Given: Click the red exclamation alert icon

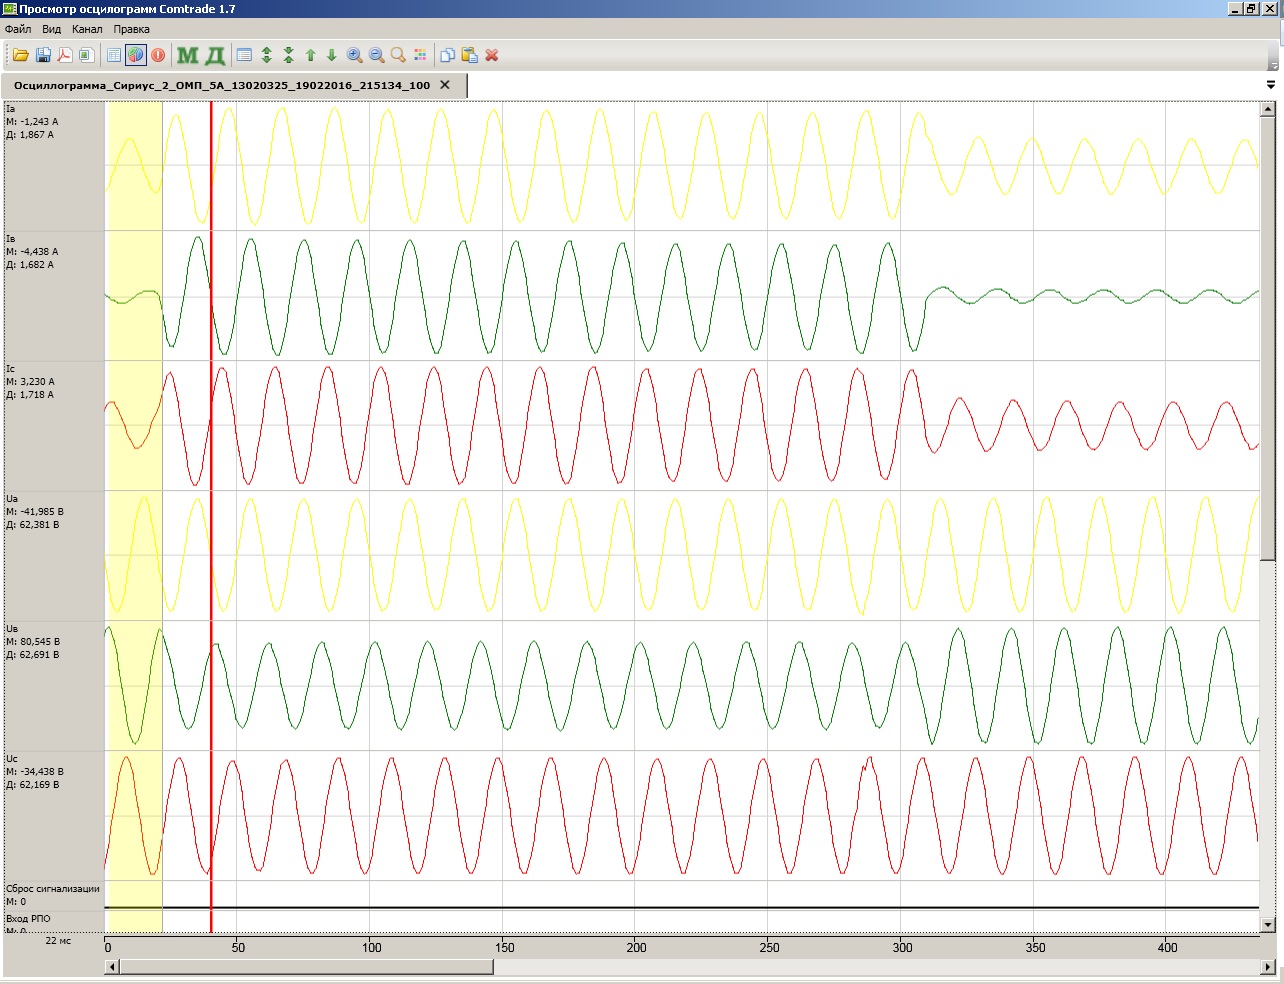Looking at the screenshot, I should click(158, 55).
